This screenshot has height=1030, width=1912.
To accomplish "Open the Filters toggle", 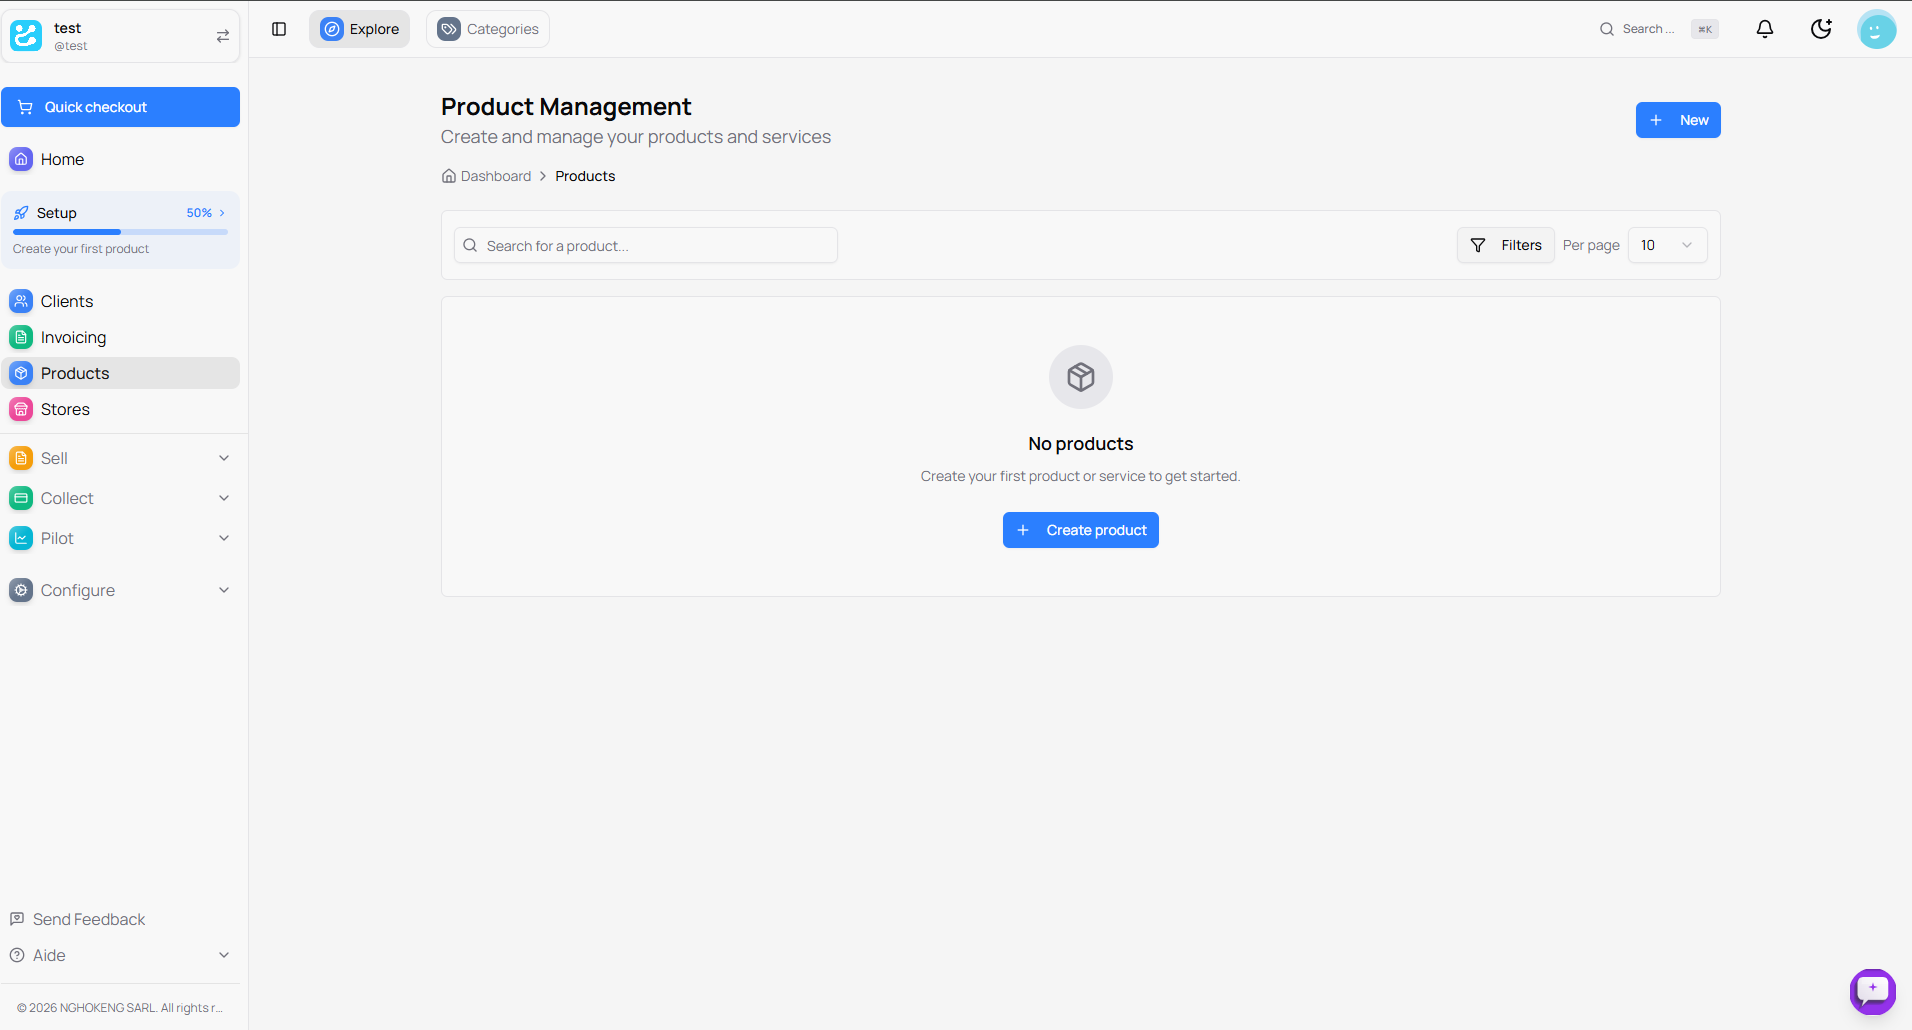I will point(1506,245).
